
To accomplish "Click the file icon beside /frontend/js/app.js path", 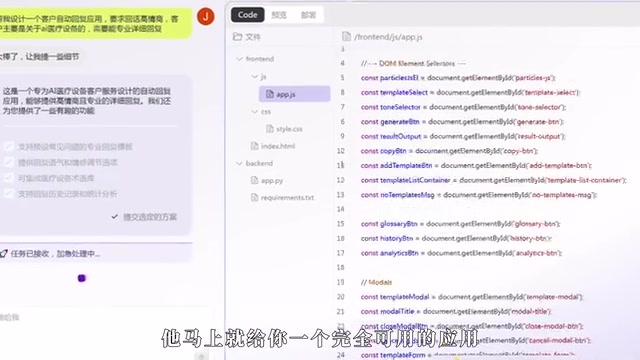I will [x=346, y=37].
